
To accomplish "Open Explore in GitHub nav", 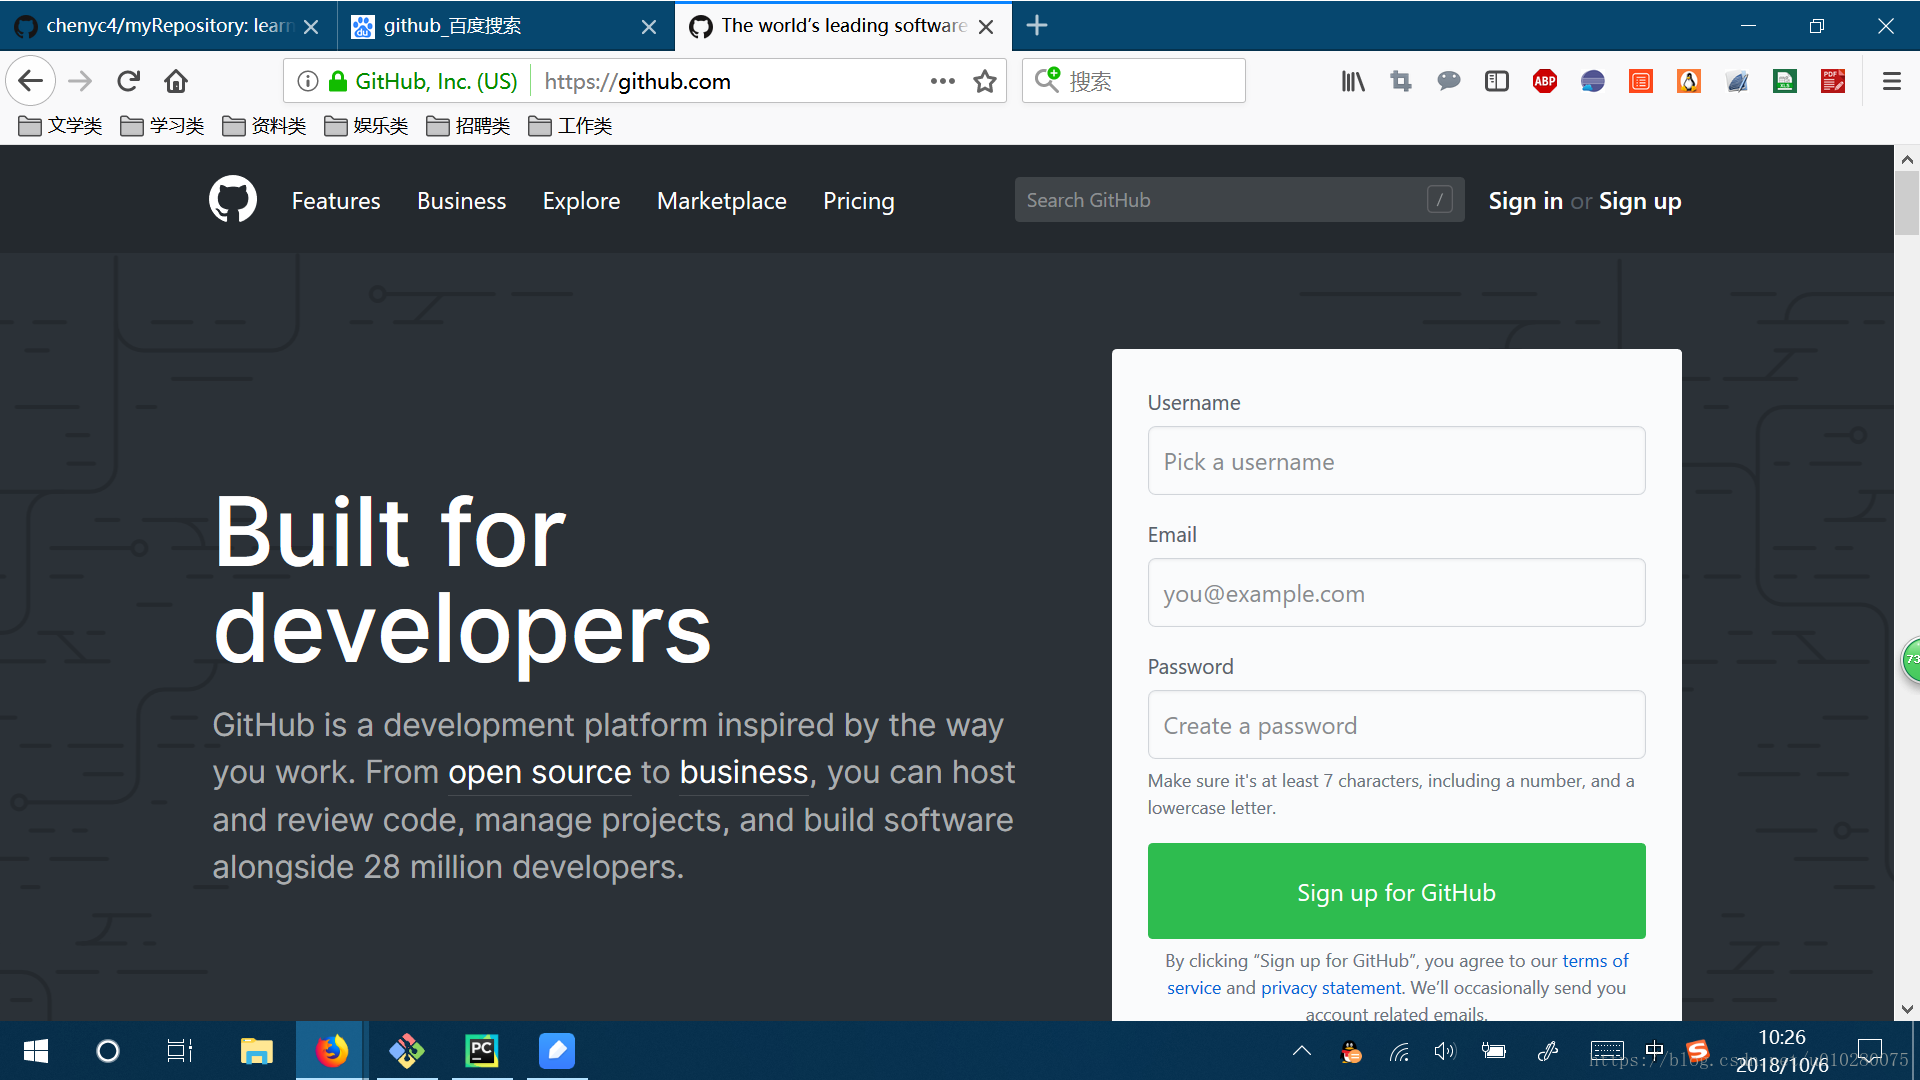I will coord(581,201).
